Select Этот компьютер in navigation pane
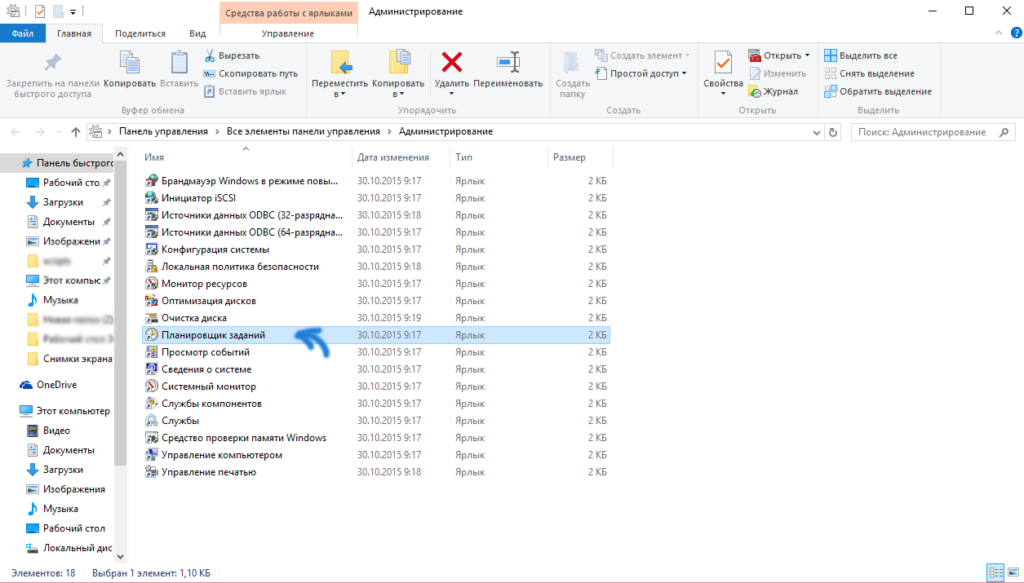 pos(65,411)
